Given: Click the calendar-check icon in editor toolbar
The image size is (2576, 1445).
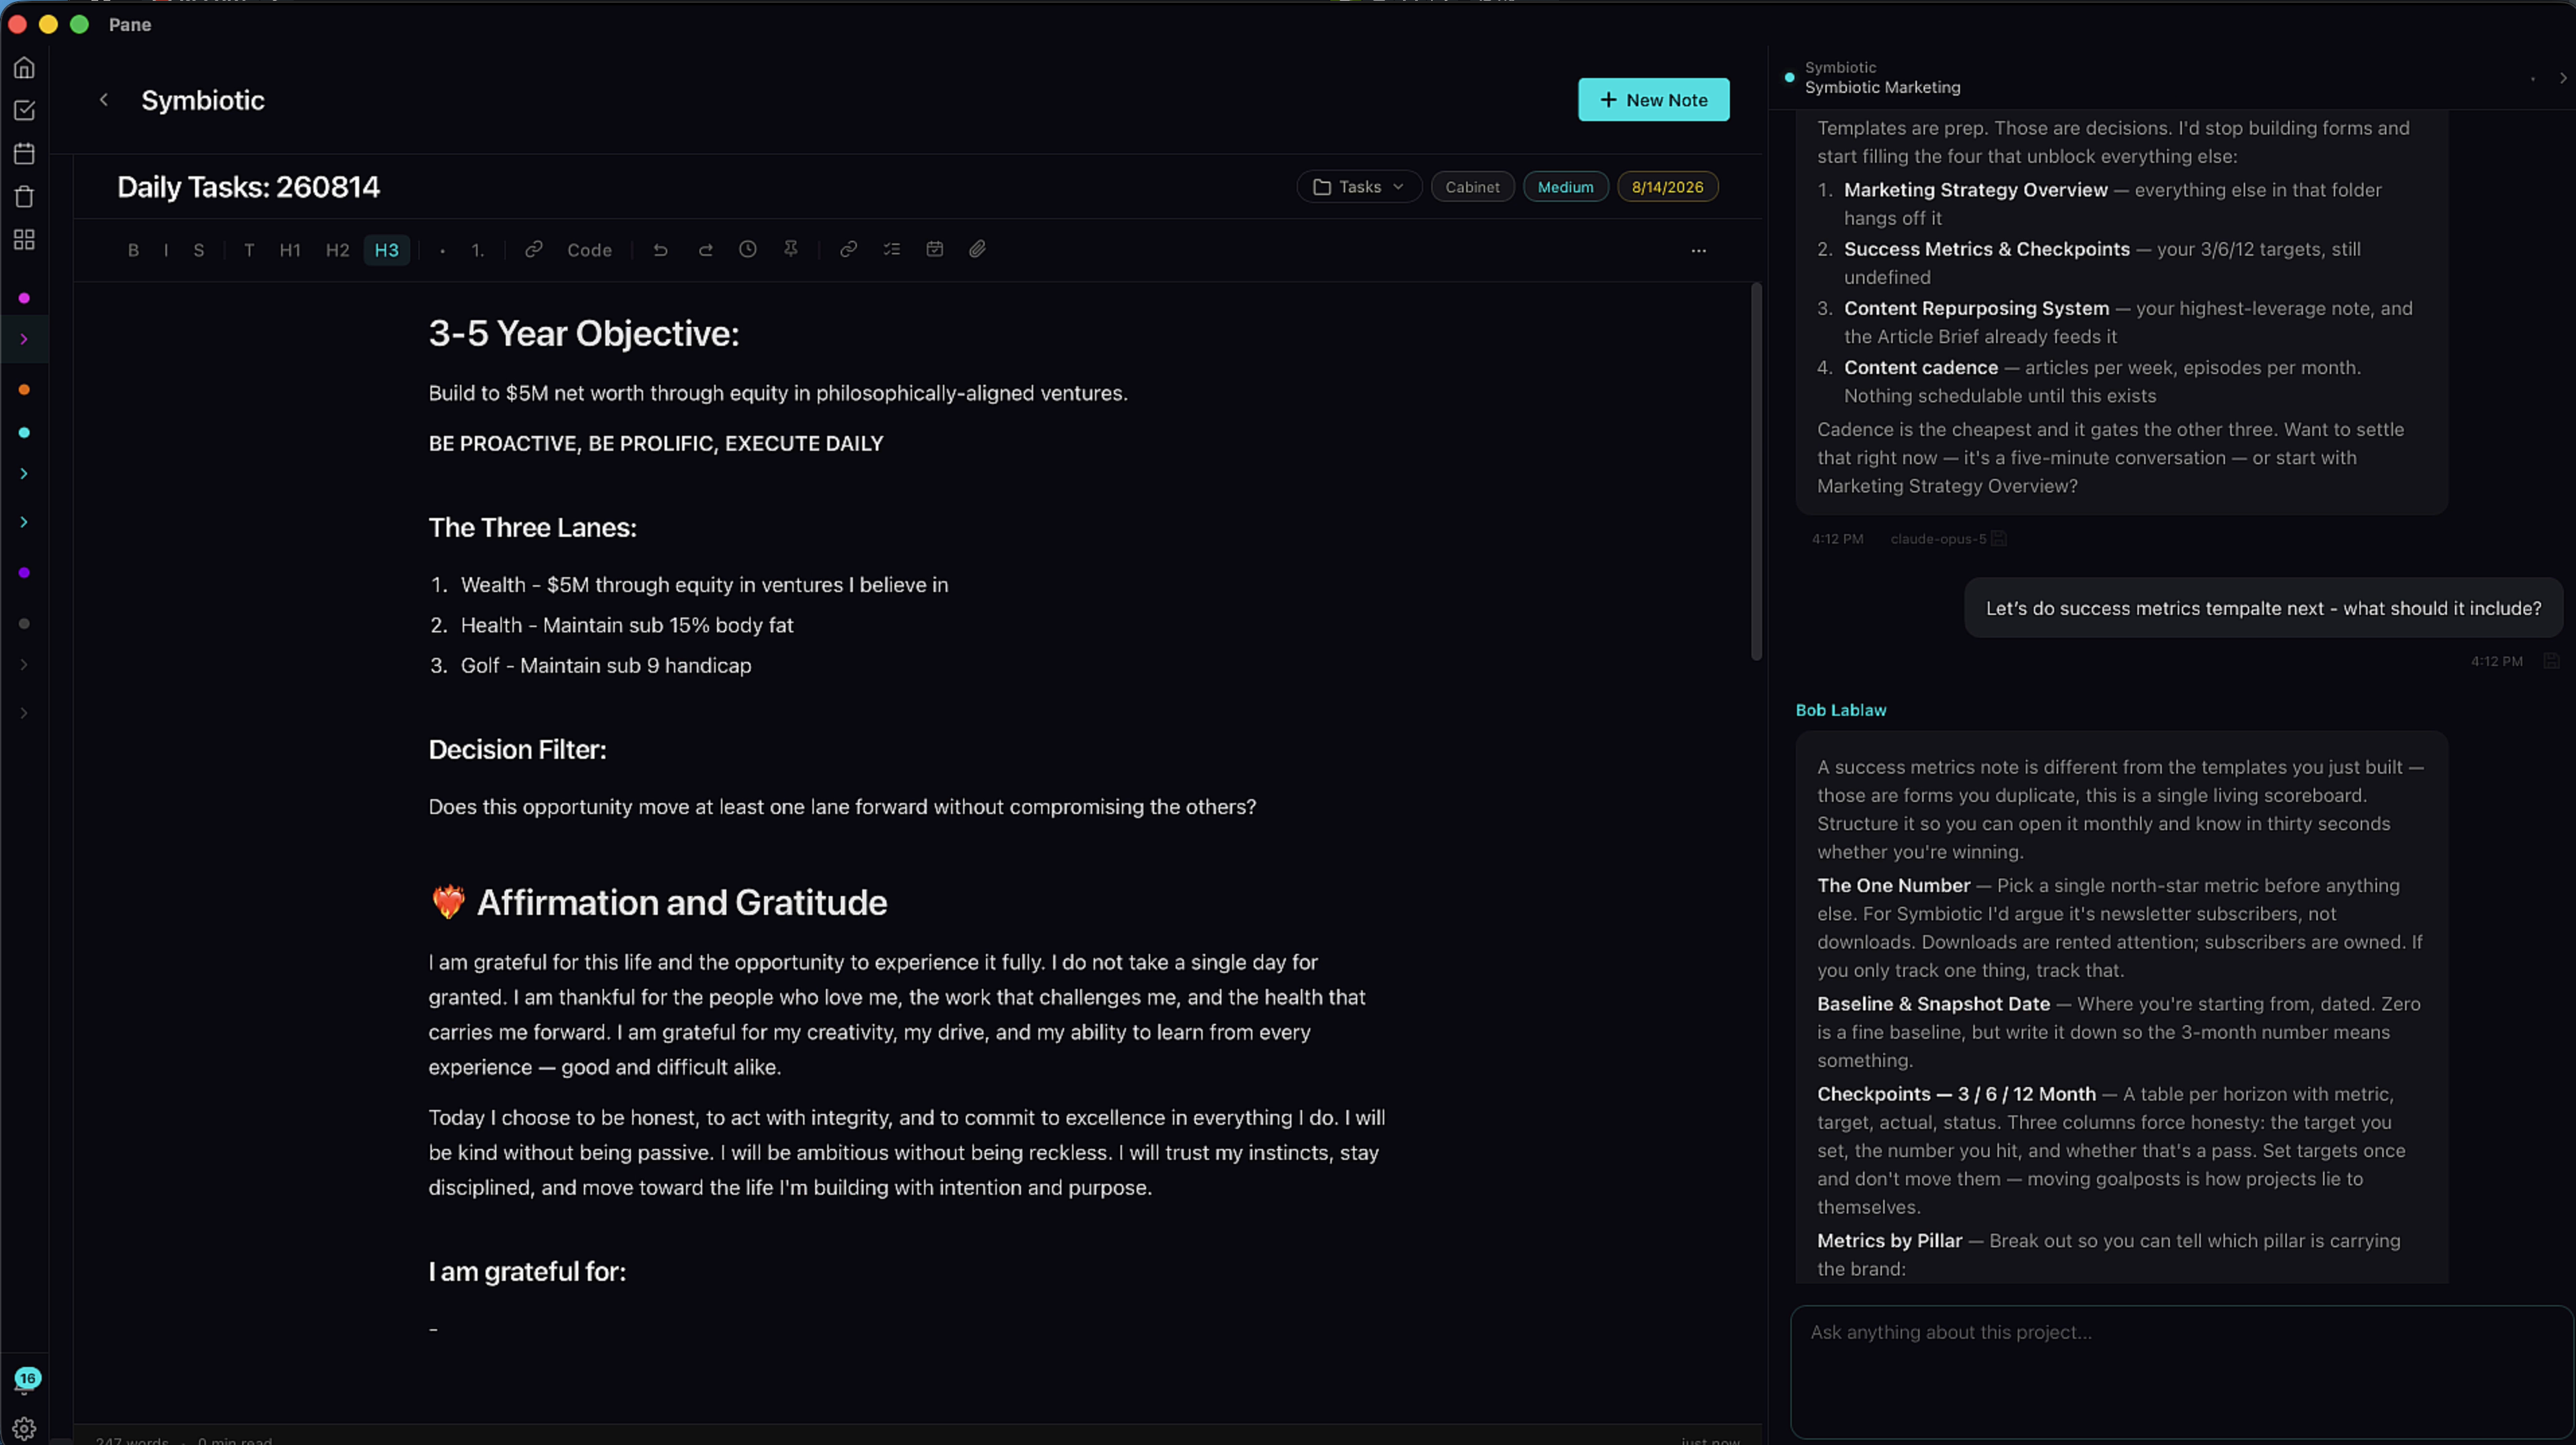Looking at the screenshot, I should coord(935,249).
